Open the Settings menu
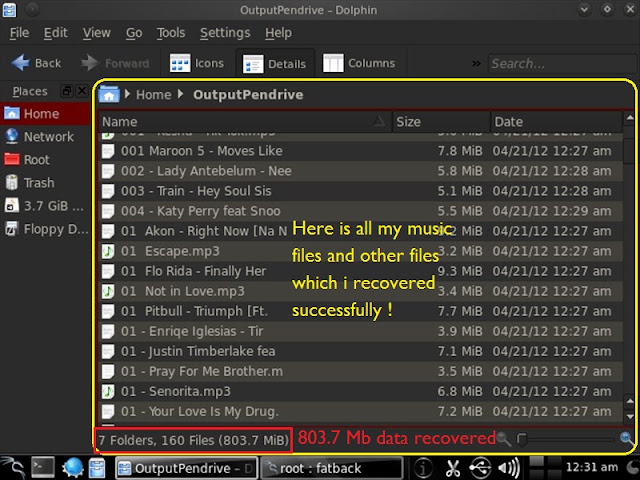 pos(225,33)
